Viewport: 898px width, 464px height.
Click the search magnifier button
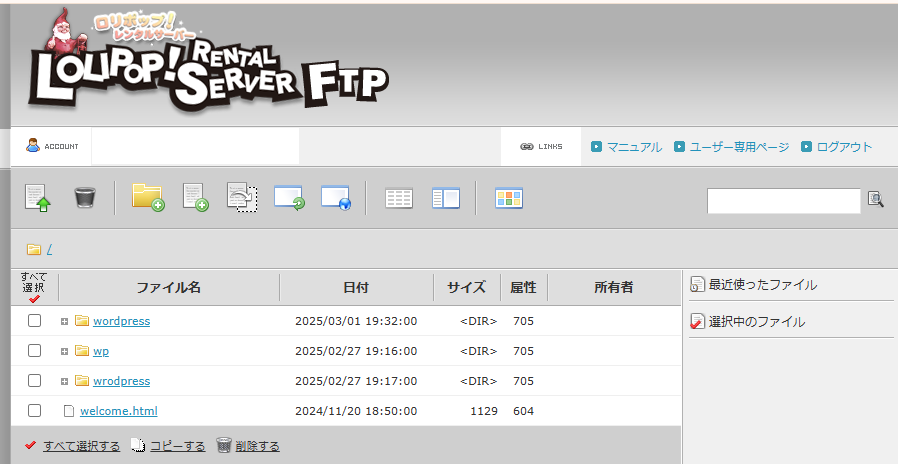click(x=876, y=199)
